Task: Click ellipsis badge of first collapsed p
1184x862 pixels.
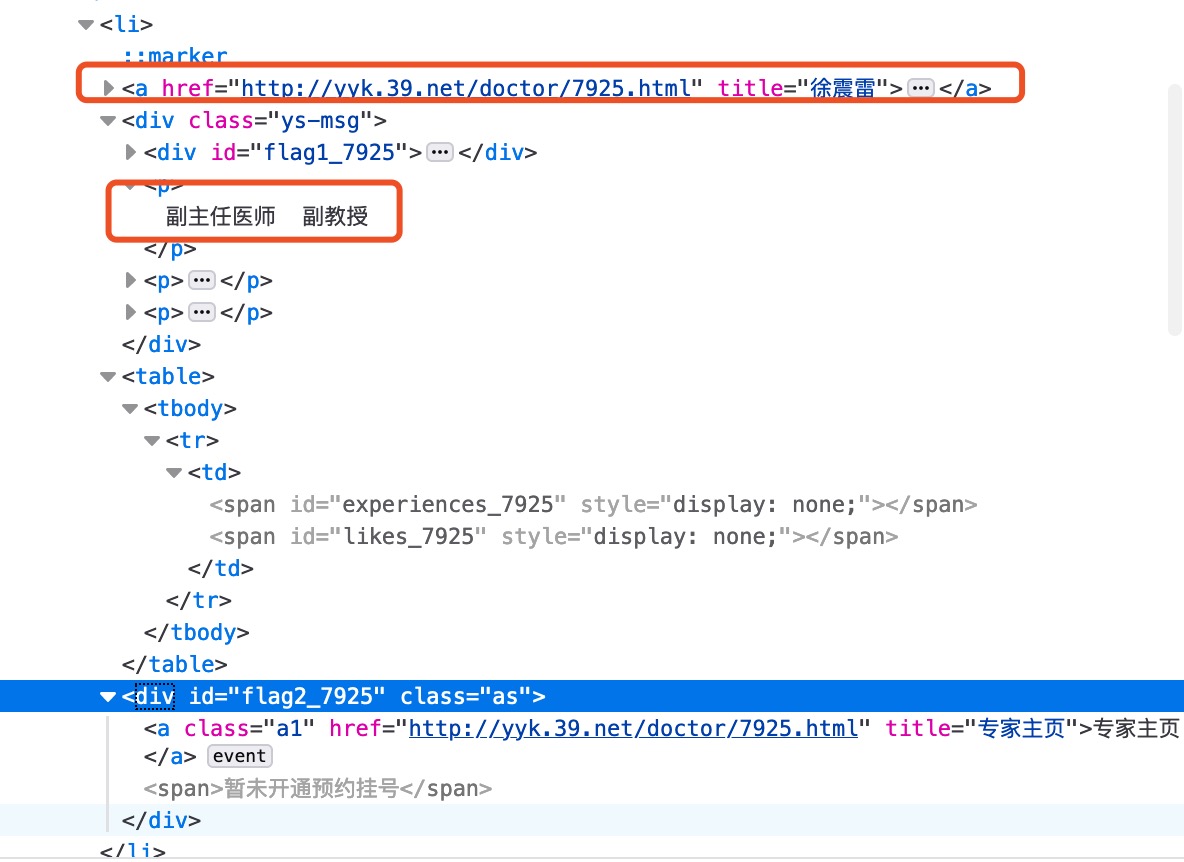Action: pyautogui.click(x=202, y=281)
